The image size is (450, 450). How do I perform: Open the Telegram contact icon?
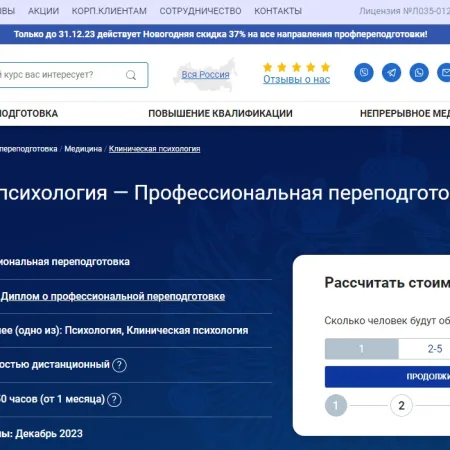click(391, 72)
